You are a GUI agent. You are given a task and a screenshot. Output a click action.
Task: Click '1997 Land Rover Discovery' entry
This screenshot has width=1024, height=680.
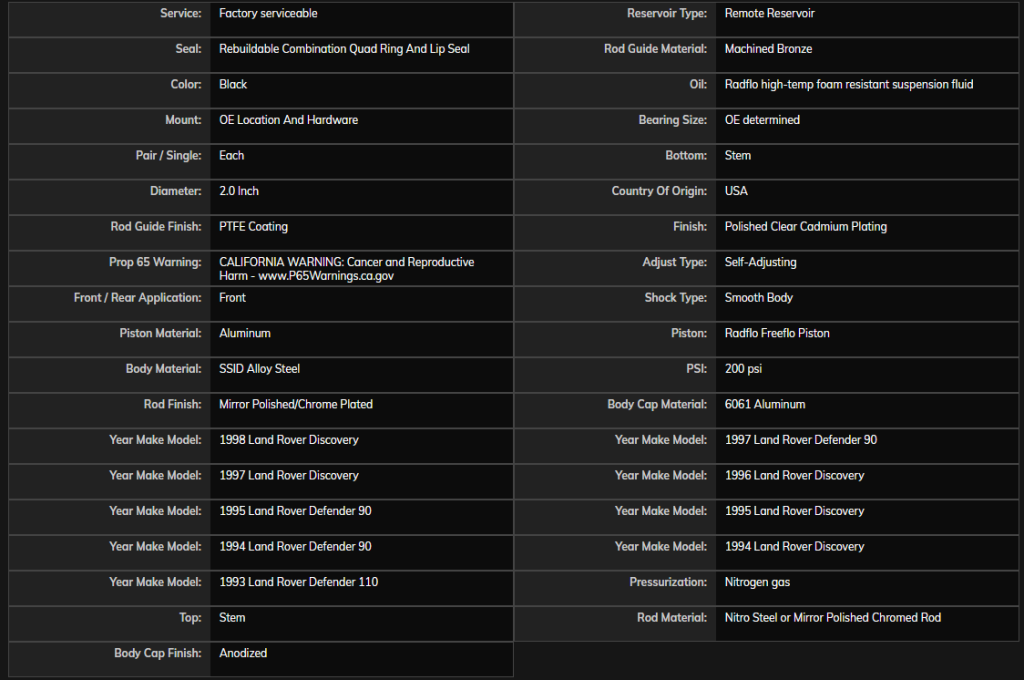coord(289,475)
